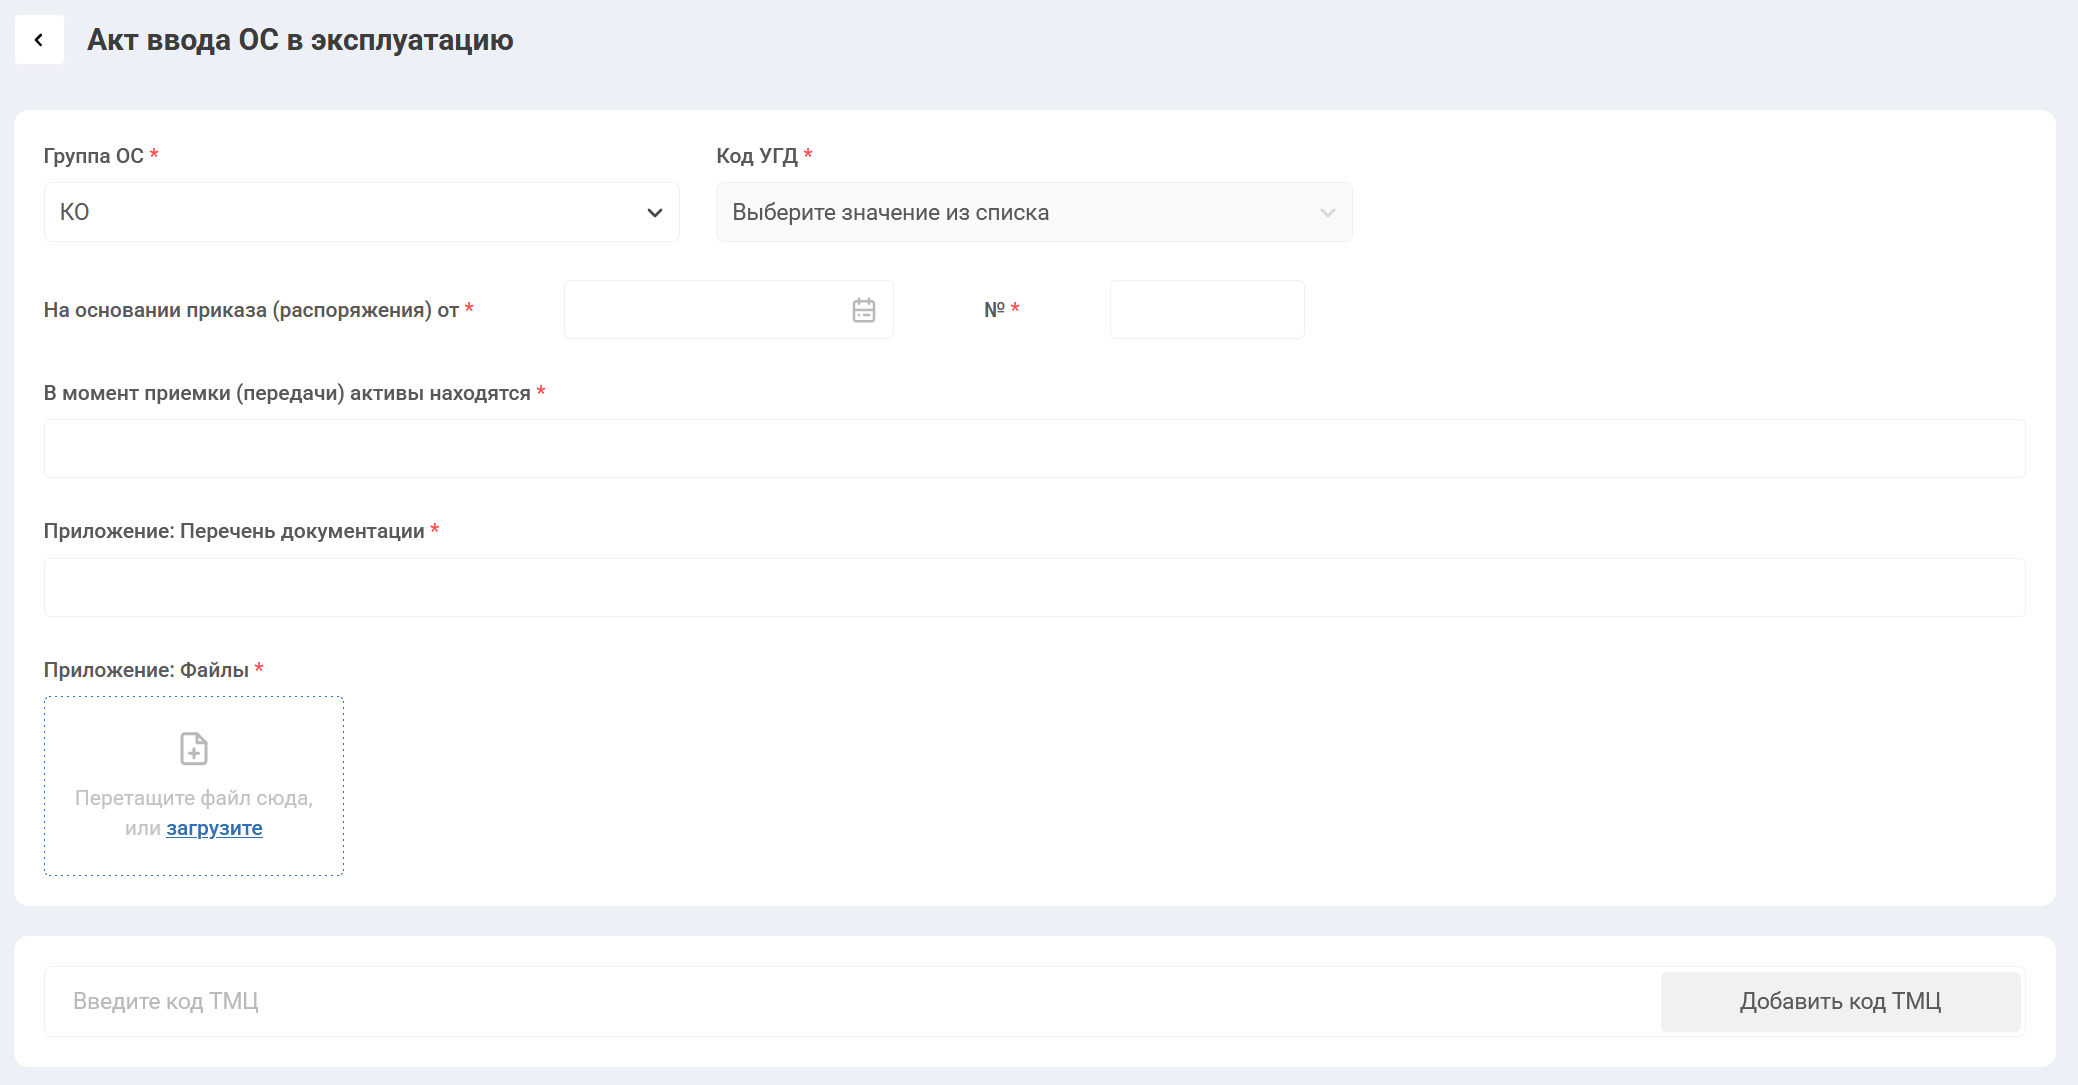Screen dimensions: 2078x1085
Task: Click the Акт ввода ОС page title
Action: click(x=300, y=40)
